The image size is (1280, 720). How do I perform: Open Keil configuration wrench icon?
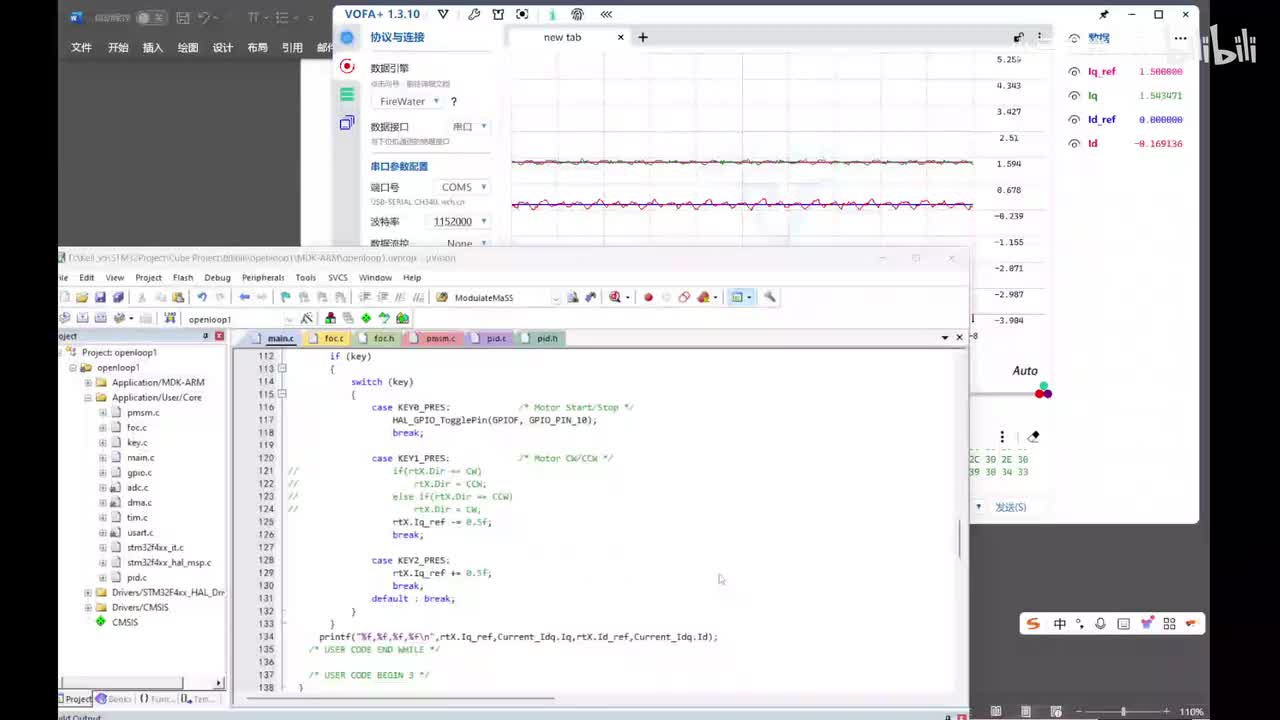pos(770,297)
